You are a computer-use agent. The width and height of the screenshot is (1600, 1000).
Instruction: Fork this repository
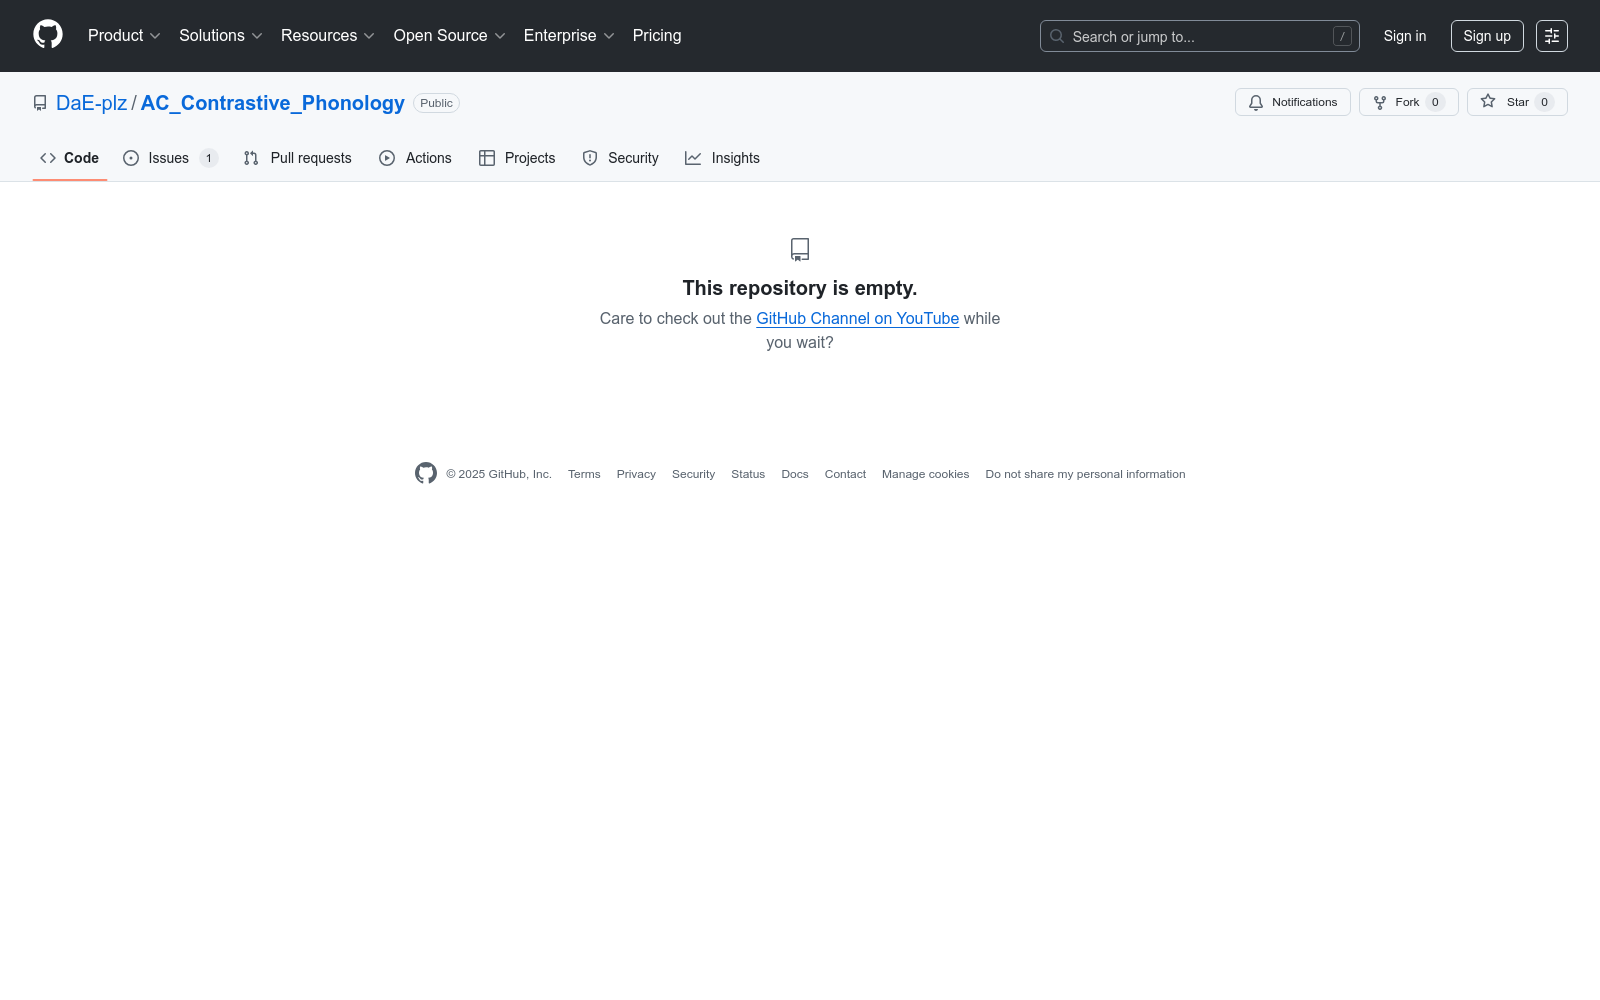click(1408, 102)
